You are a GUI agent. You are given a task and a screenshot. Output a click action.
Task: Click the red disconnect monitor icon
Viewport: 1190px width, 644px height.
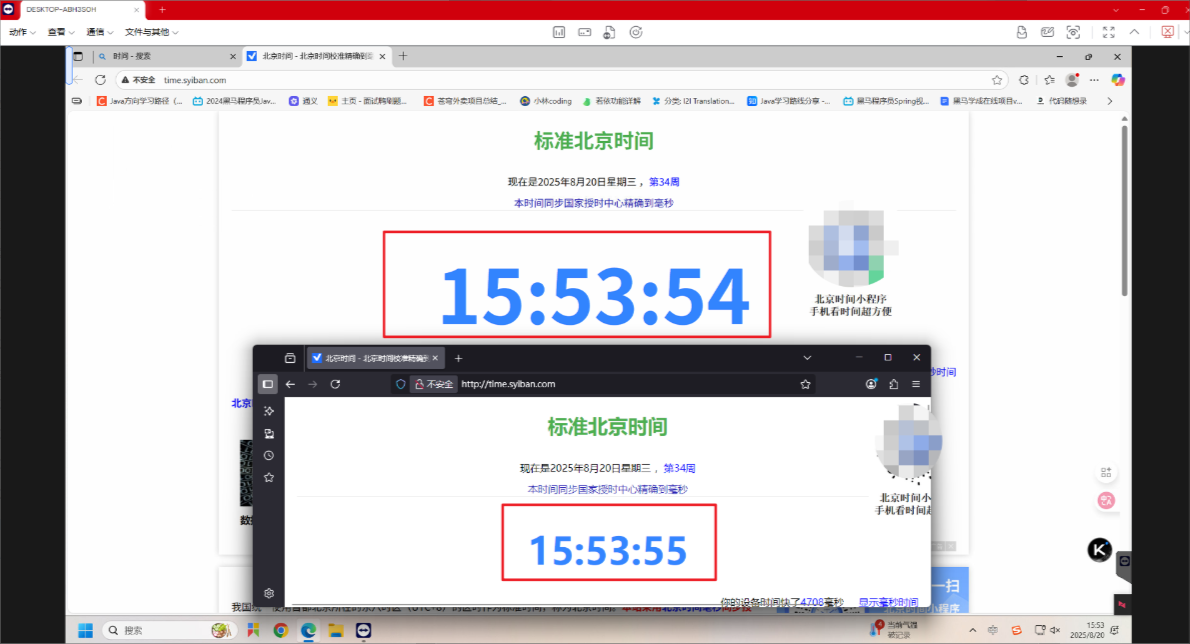coord(1167,31)
